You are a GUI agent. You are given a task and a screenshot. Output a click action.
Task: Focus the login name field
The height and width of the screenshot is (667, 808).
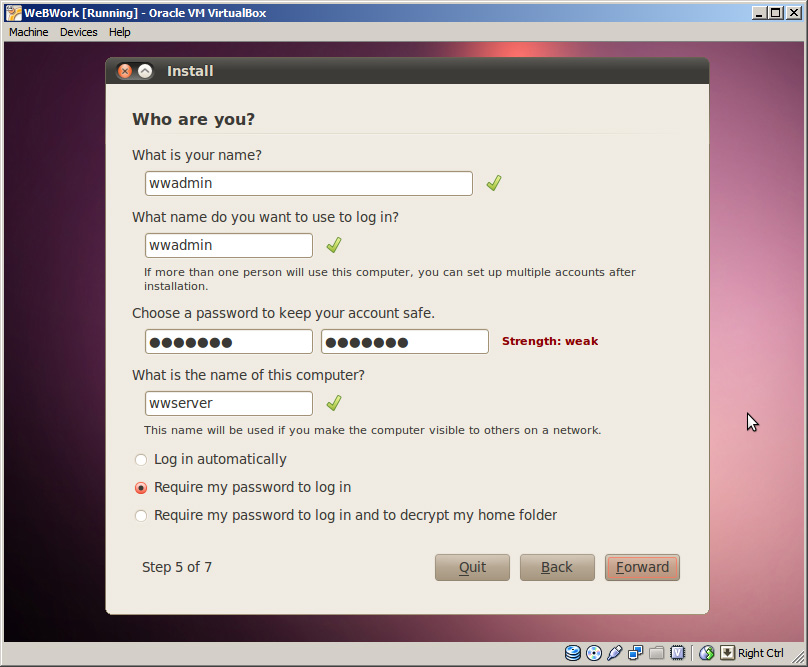point(229,245)
